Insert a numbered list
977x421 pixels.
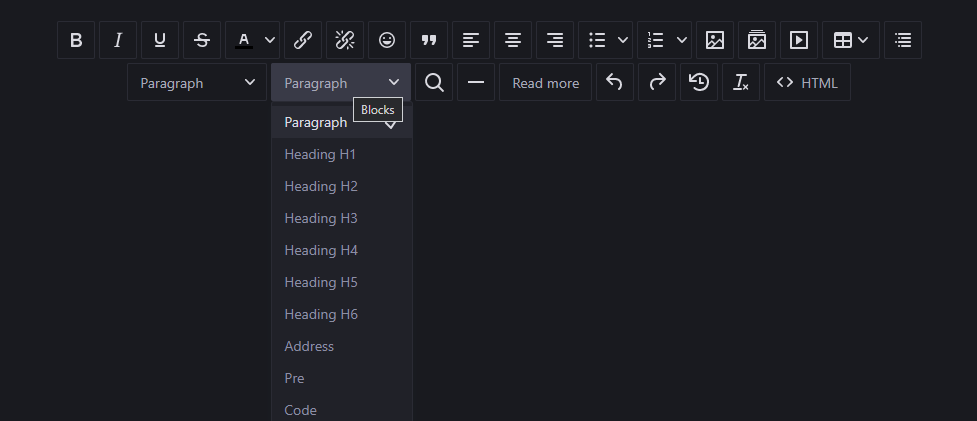(655, 40)
